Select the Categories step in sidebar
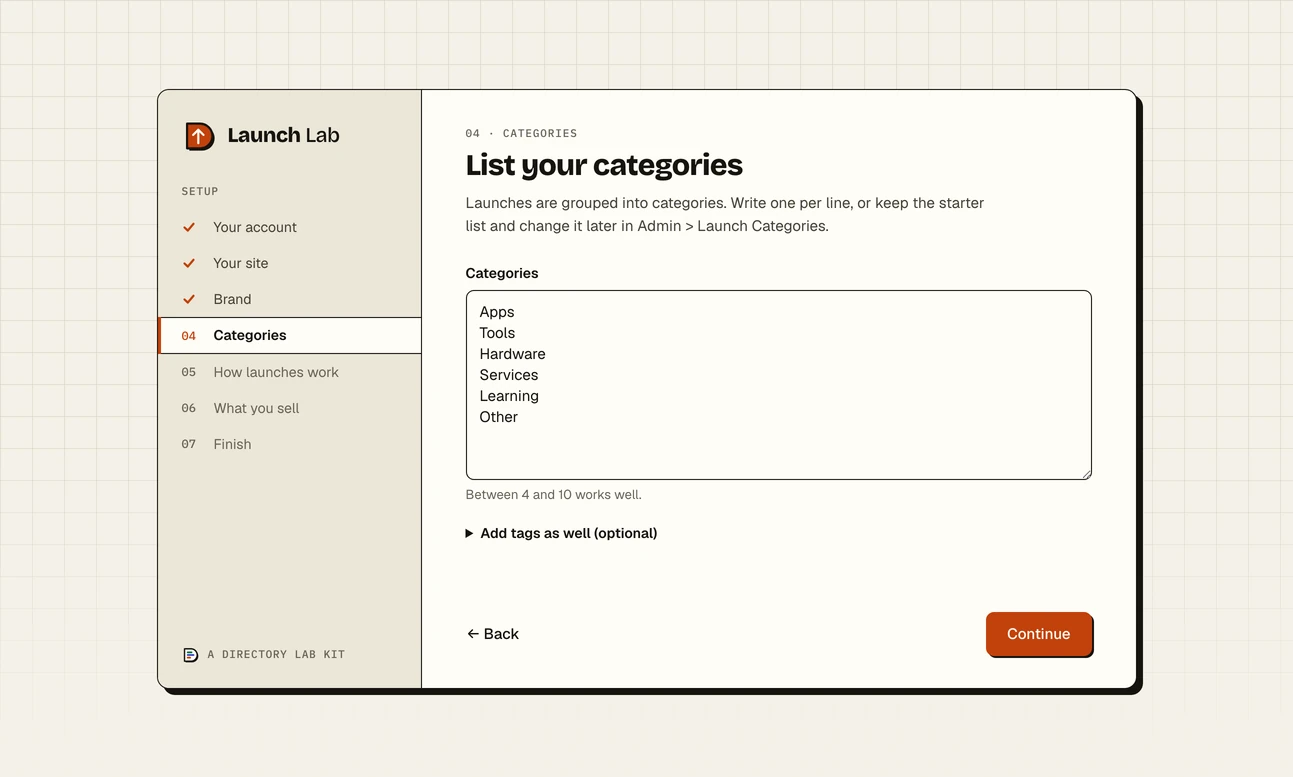The width and height of the screenshot is (1293, 777). click(290, 335)
